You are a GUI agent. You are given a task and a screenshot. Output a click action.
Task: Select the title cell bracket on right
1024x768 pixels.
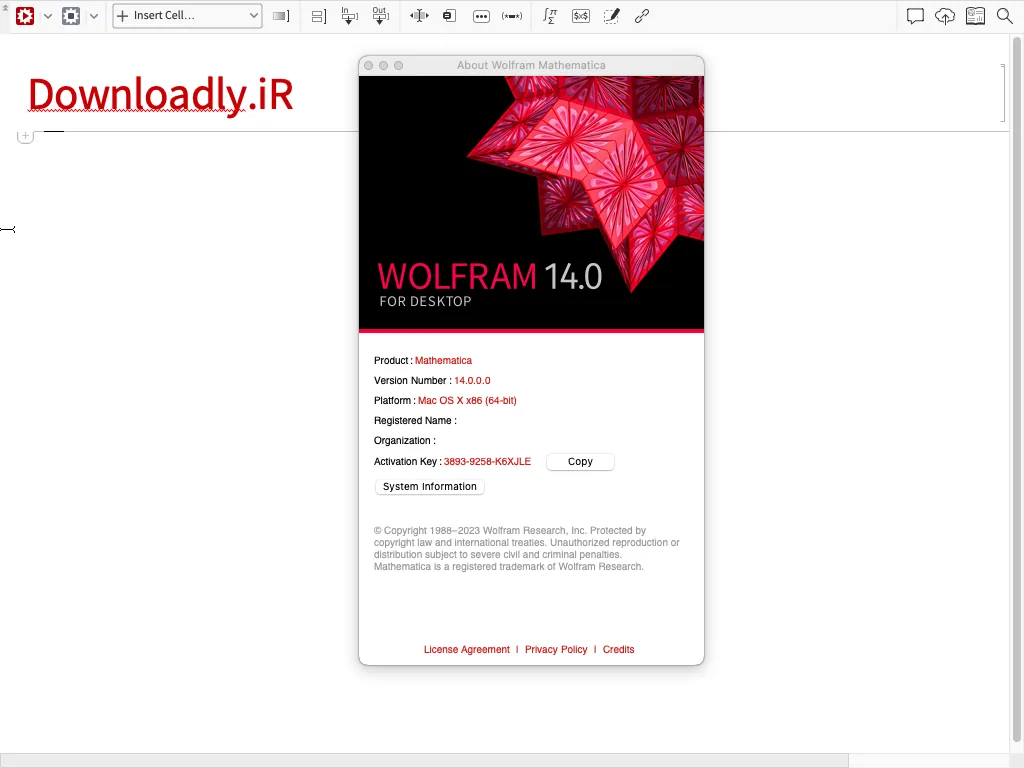1002,93
